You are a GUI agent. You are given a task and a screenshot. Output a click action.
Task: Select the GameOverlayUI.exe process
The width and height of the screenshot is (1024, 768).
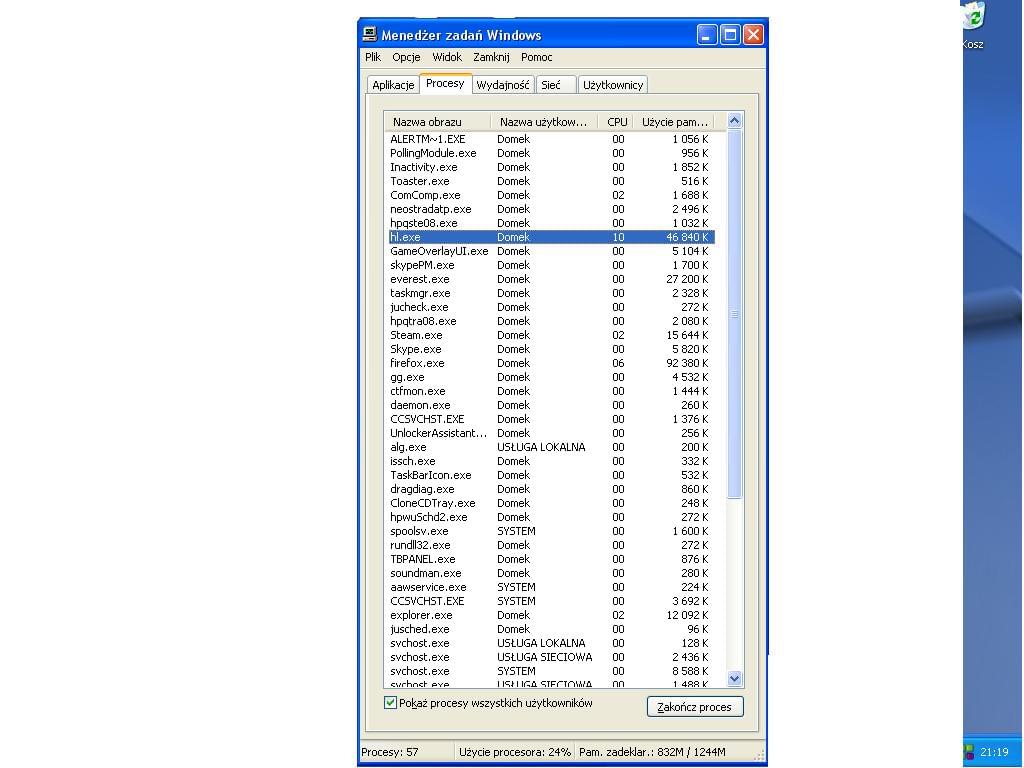552,251
